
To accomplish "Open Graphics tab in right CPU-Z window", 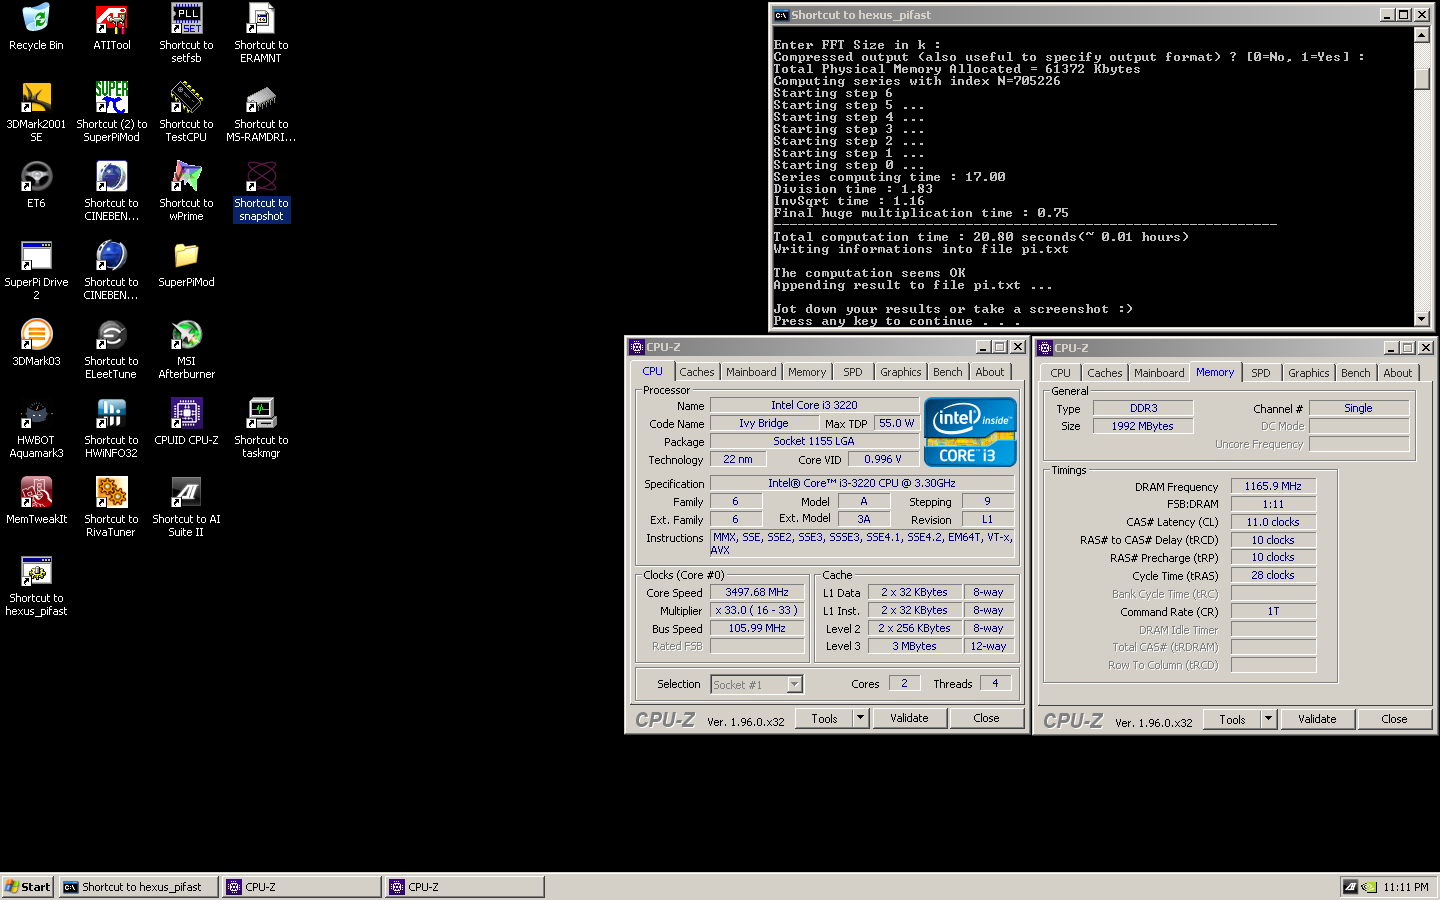I will (x=1309, y=373).
